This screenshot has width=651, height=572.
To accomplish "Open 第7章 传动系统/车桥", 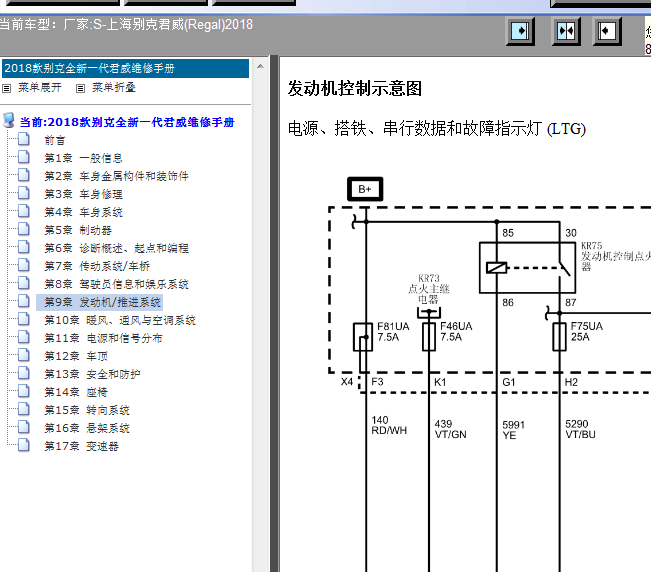I will click(x=97, y=266).
